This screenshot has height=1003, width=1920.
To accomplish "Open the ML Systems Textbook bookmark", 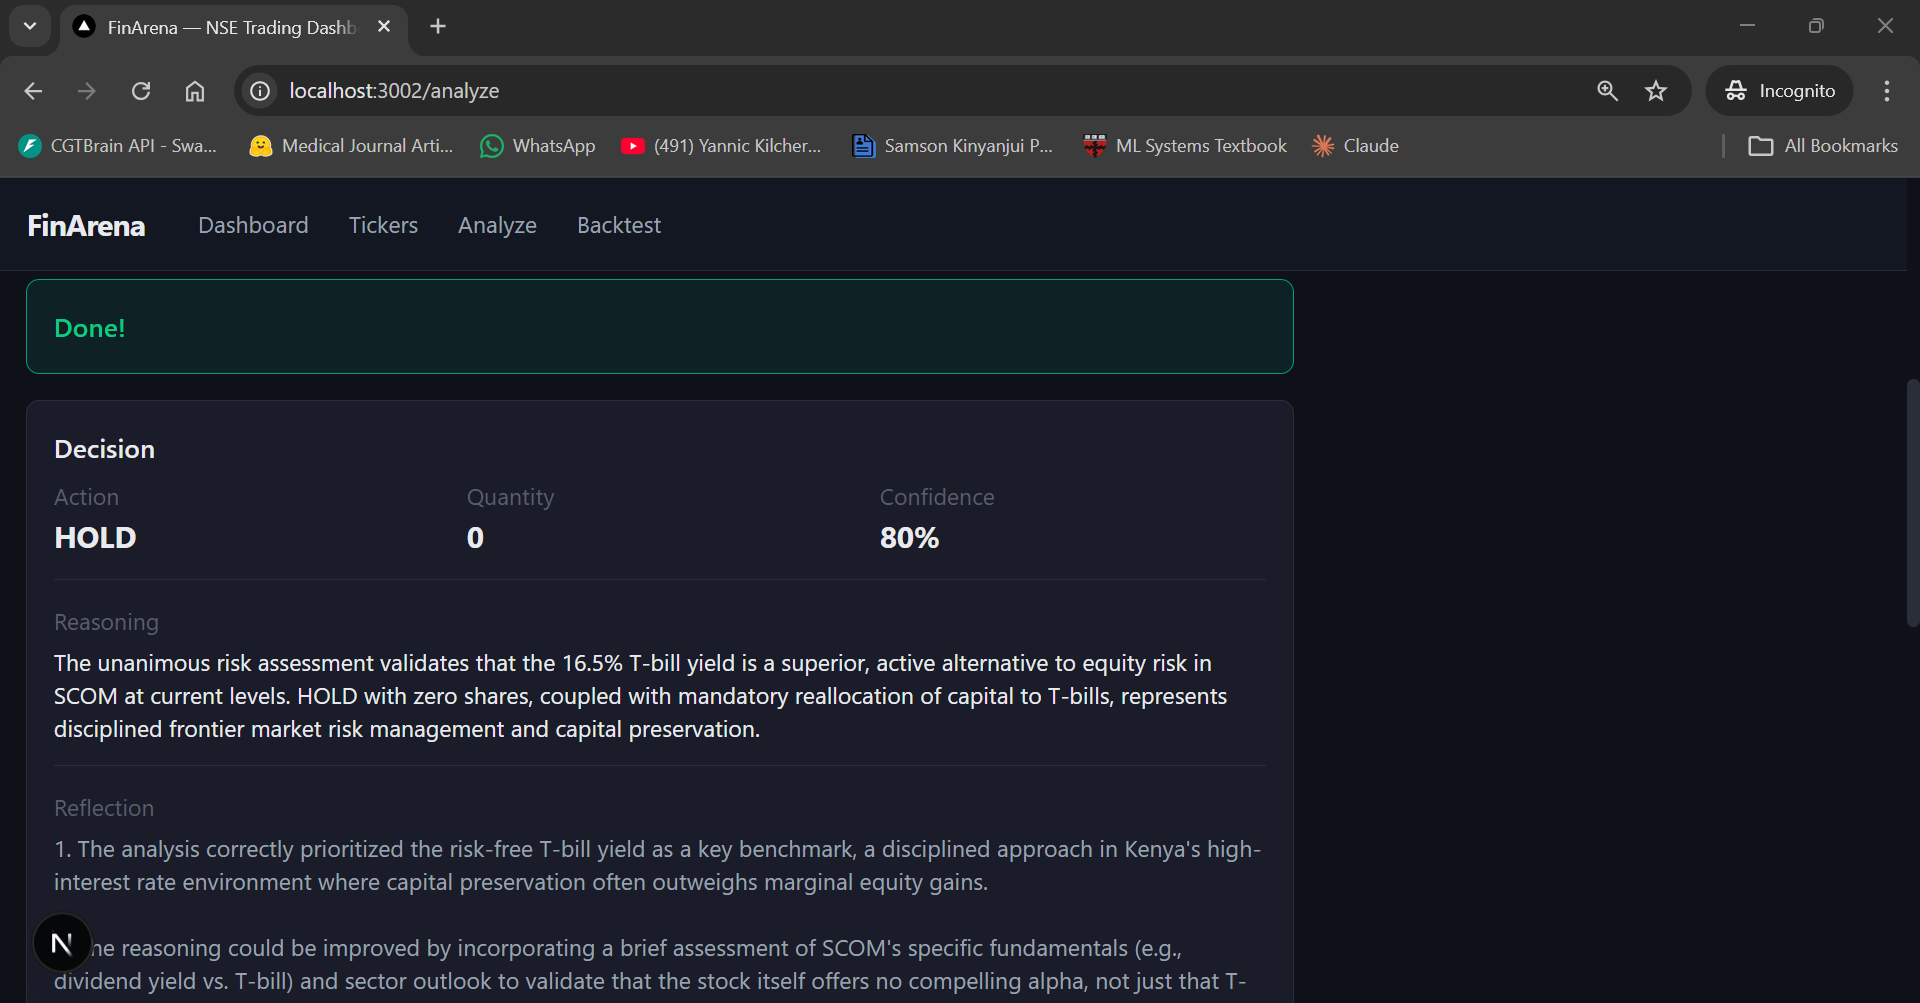I will [x=1185, y=145].
